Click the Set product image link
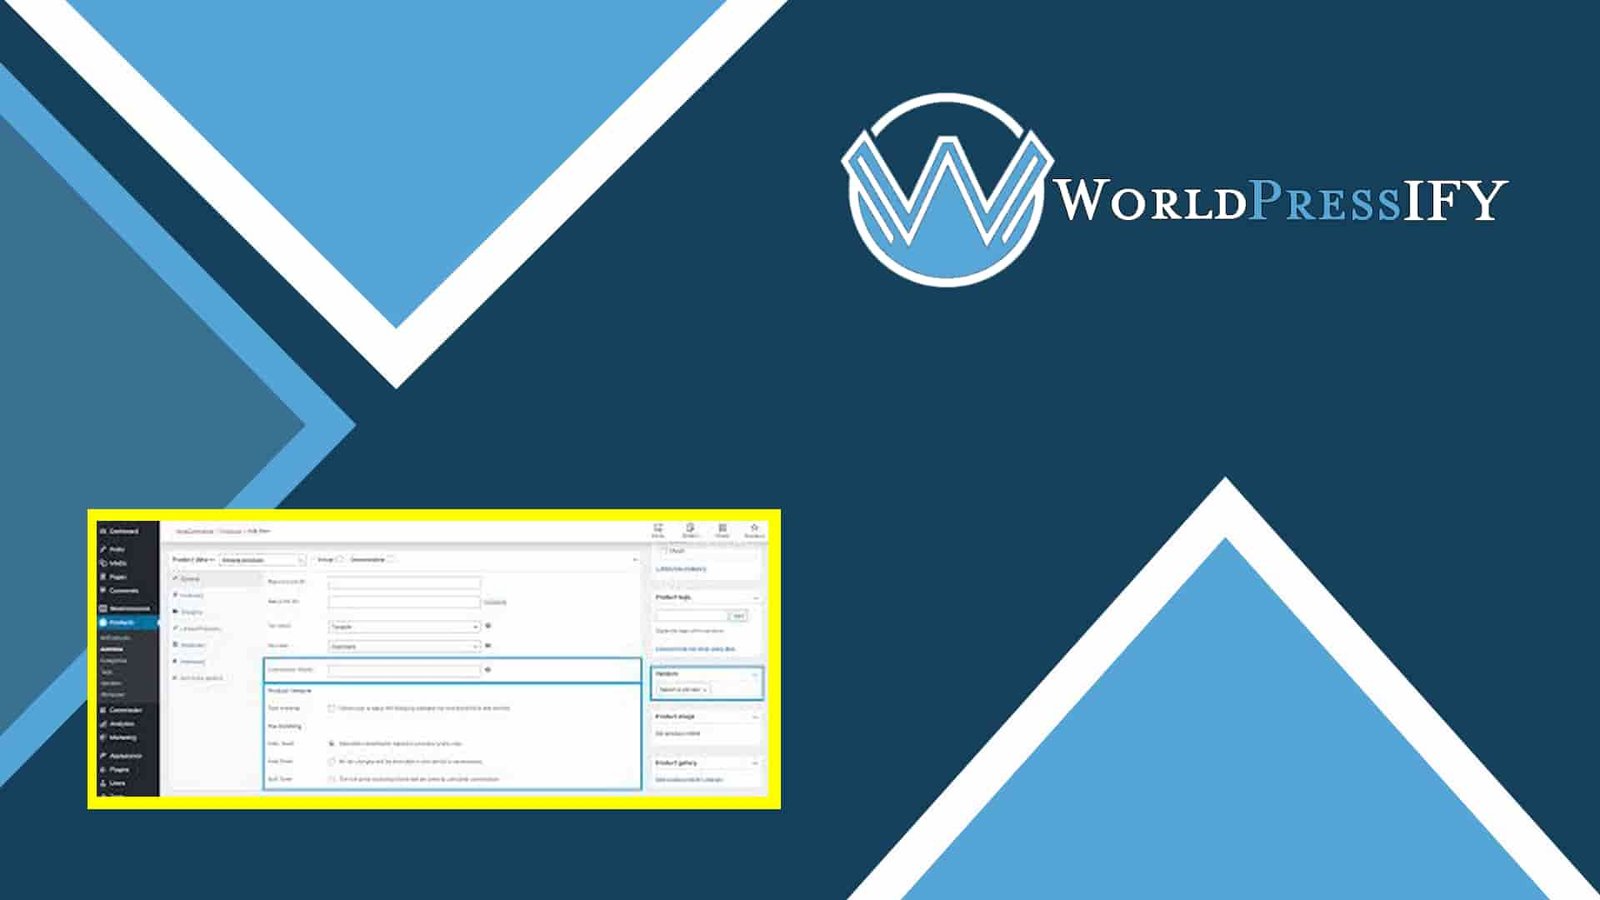This screenshot has height=900, width=1600. (x=677, y=734)
